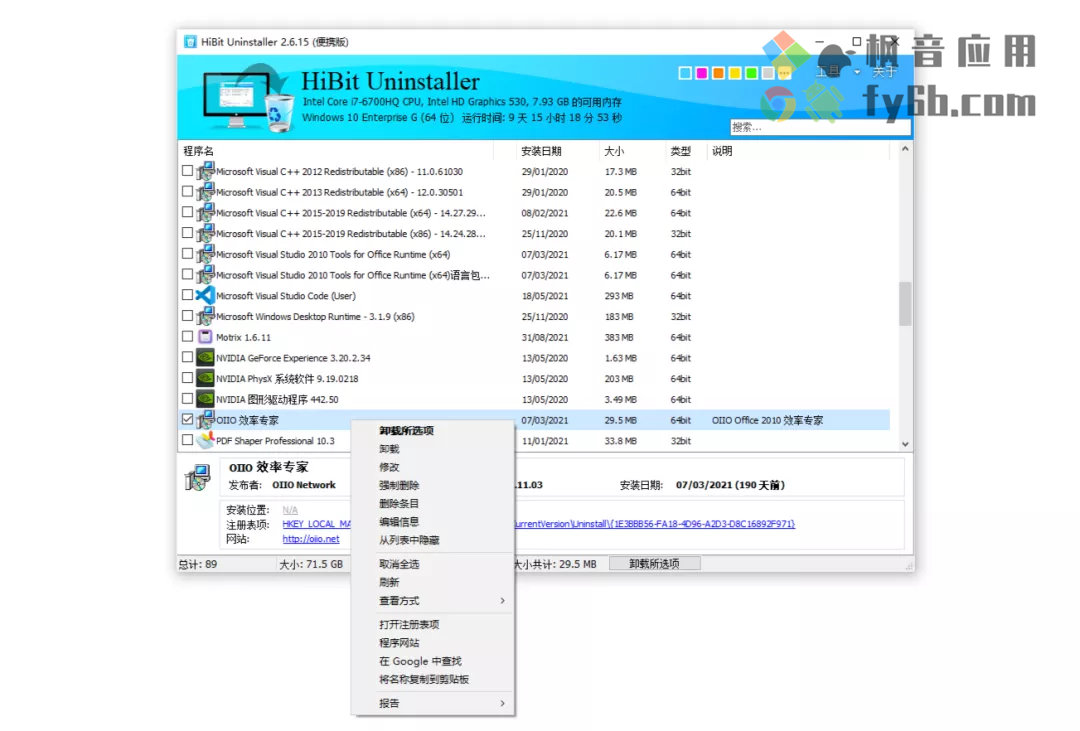This screenshot has width=1080, height=731.
Task: Click the Visual Studio Code program icon
Action: pyautogui.click(x=205, y=296)
